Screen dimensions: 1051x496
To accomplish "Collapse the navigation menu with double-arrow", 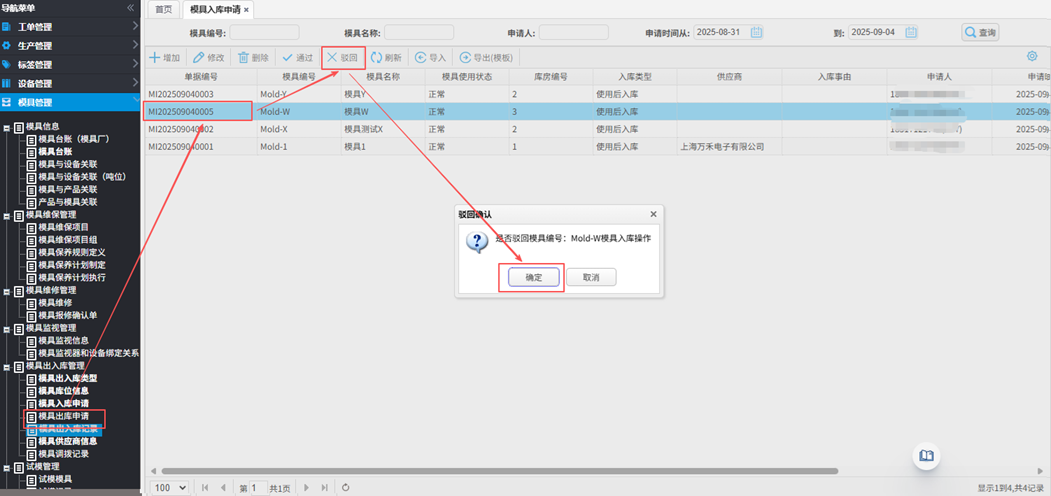I will (x=130, y=8).
